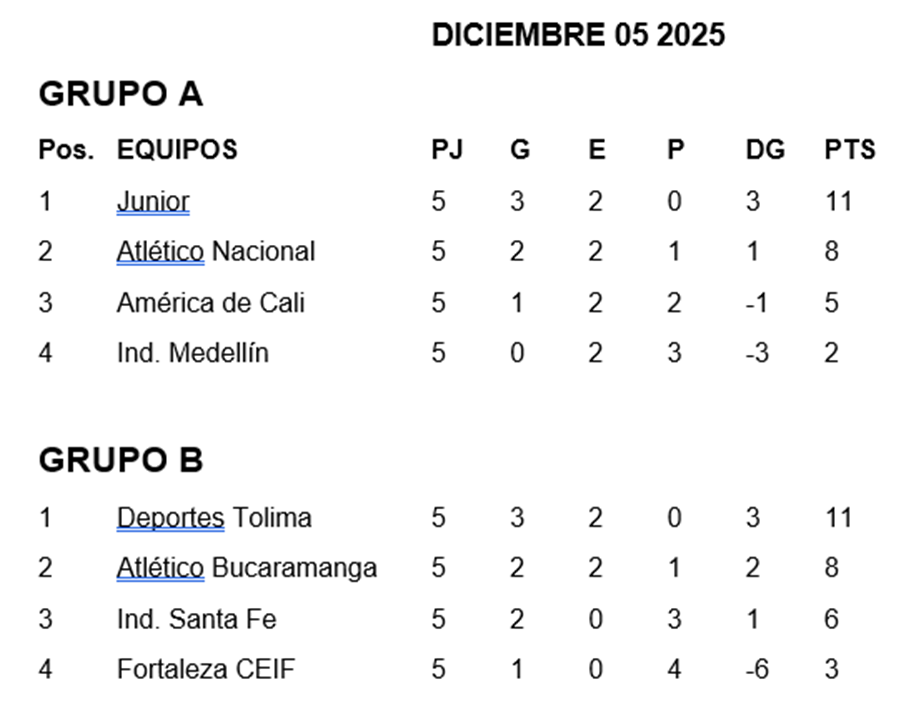Click the PTS column header
Image resolution: width=900 pixels, height=717 pixels.
point(849,150)
